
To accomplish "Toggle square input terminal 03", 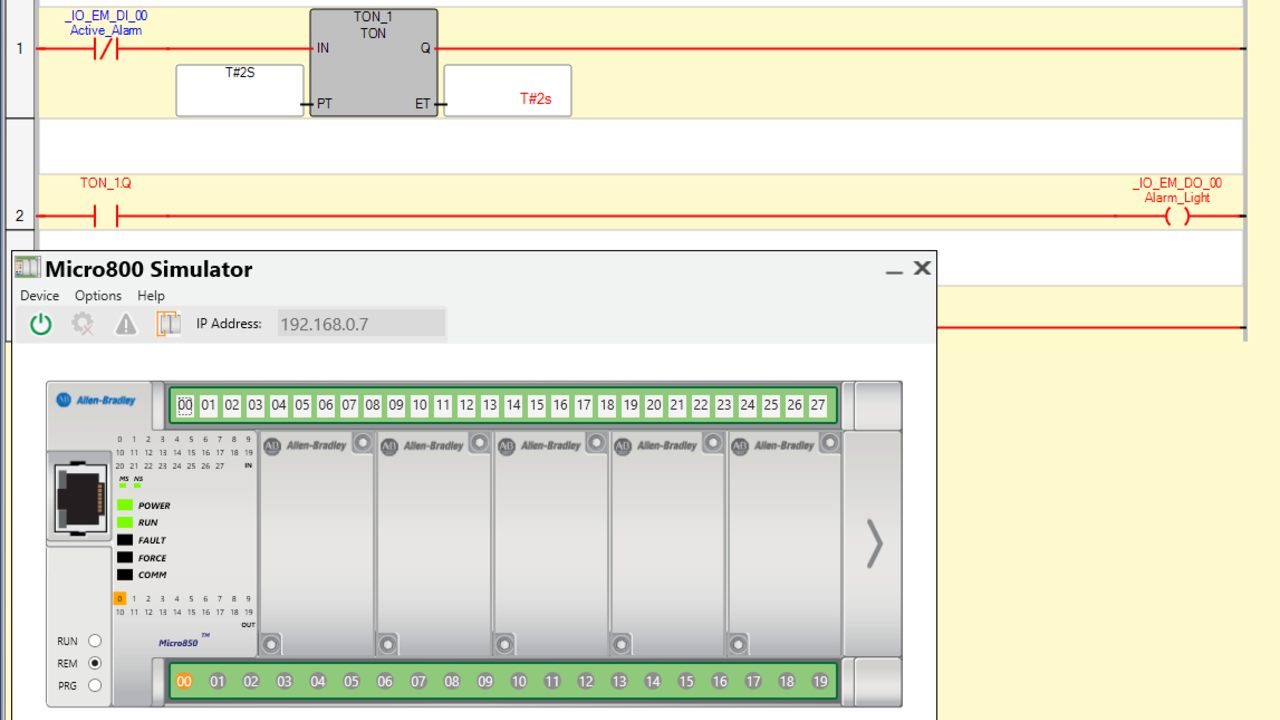I will pyautogui.click(x=255, y=405).
